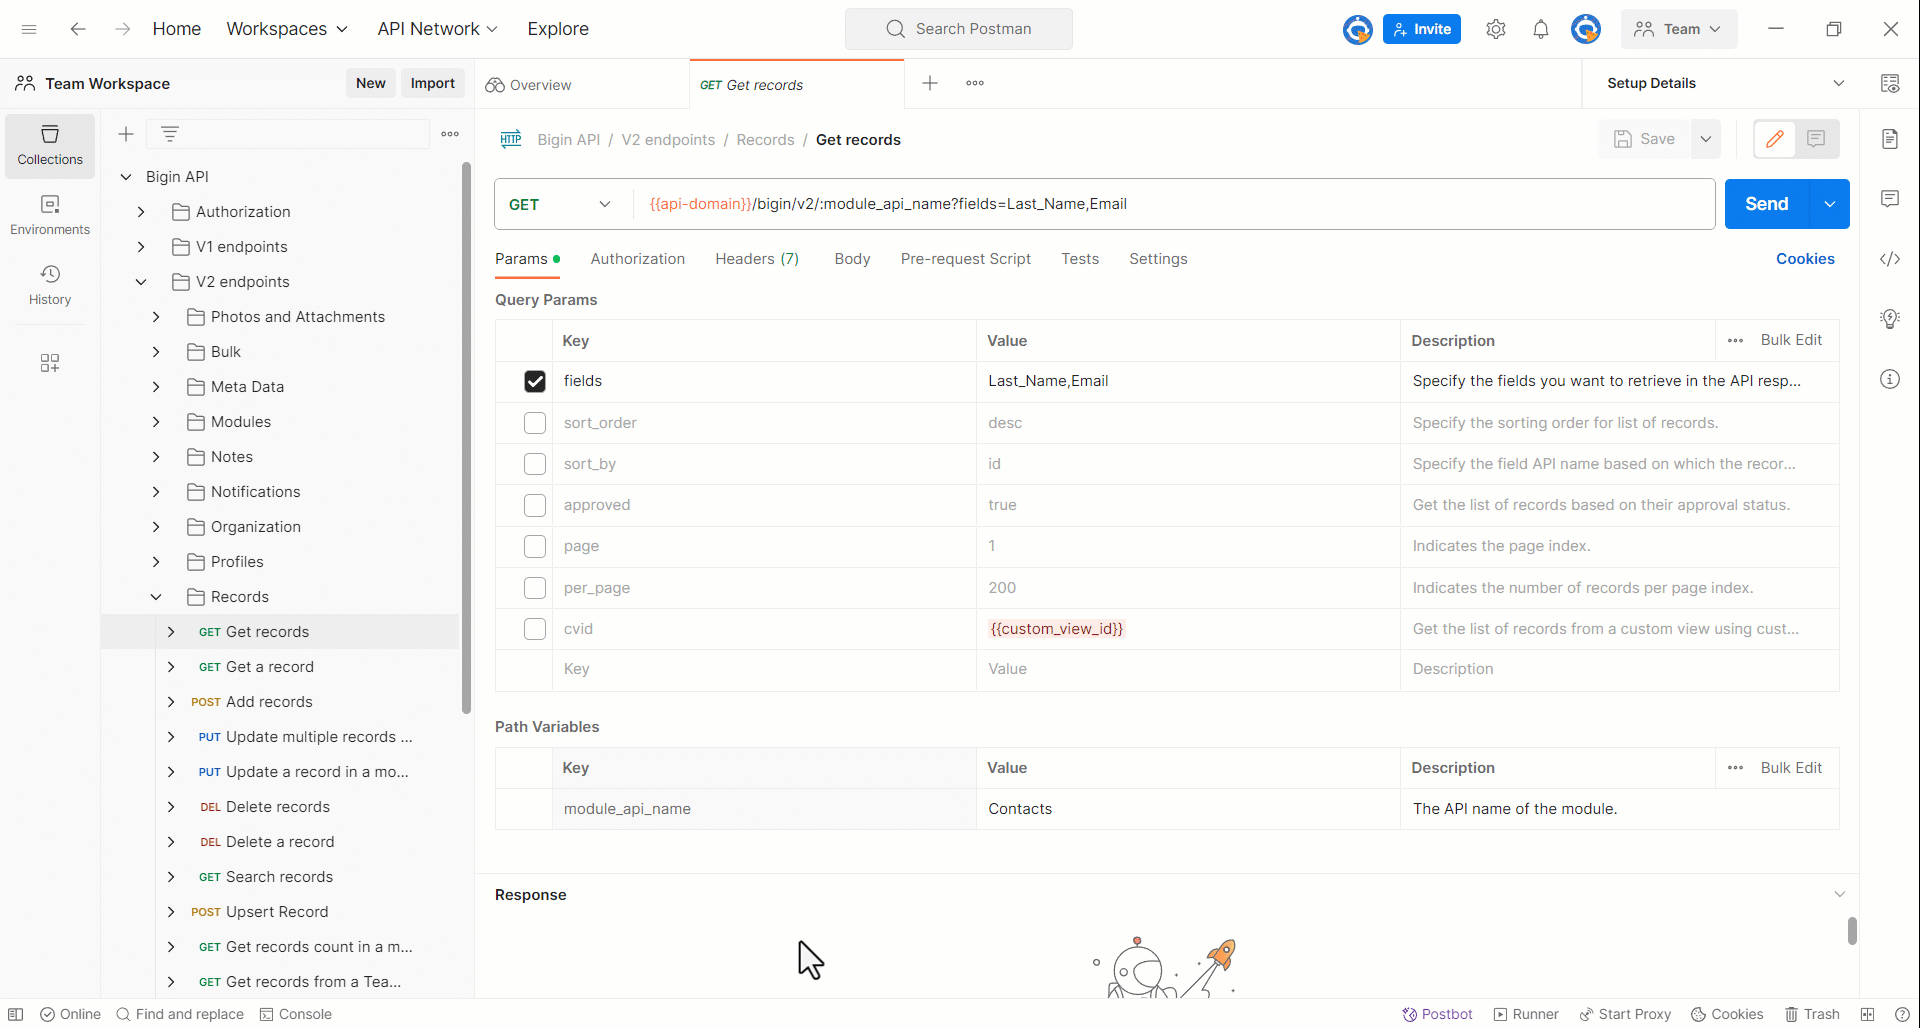1920x1028 pixels.
Task: Open the Cookies manager
Action: 1728,1014
